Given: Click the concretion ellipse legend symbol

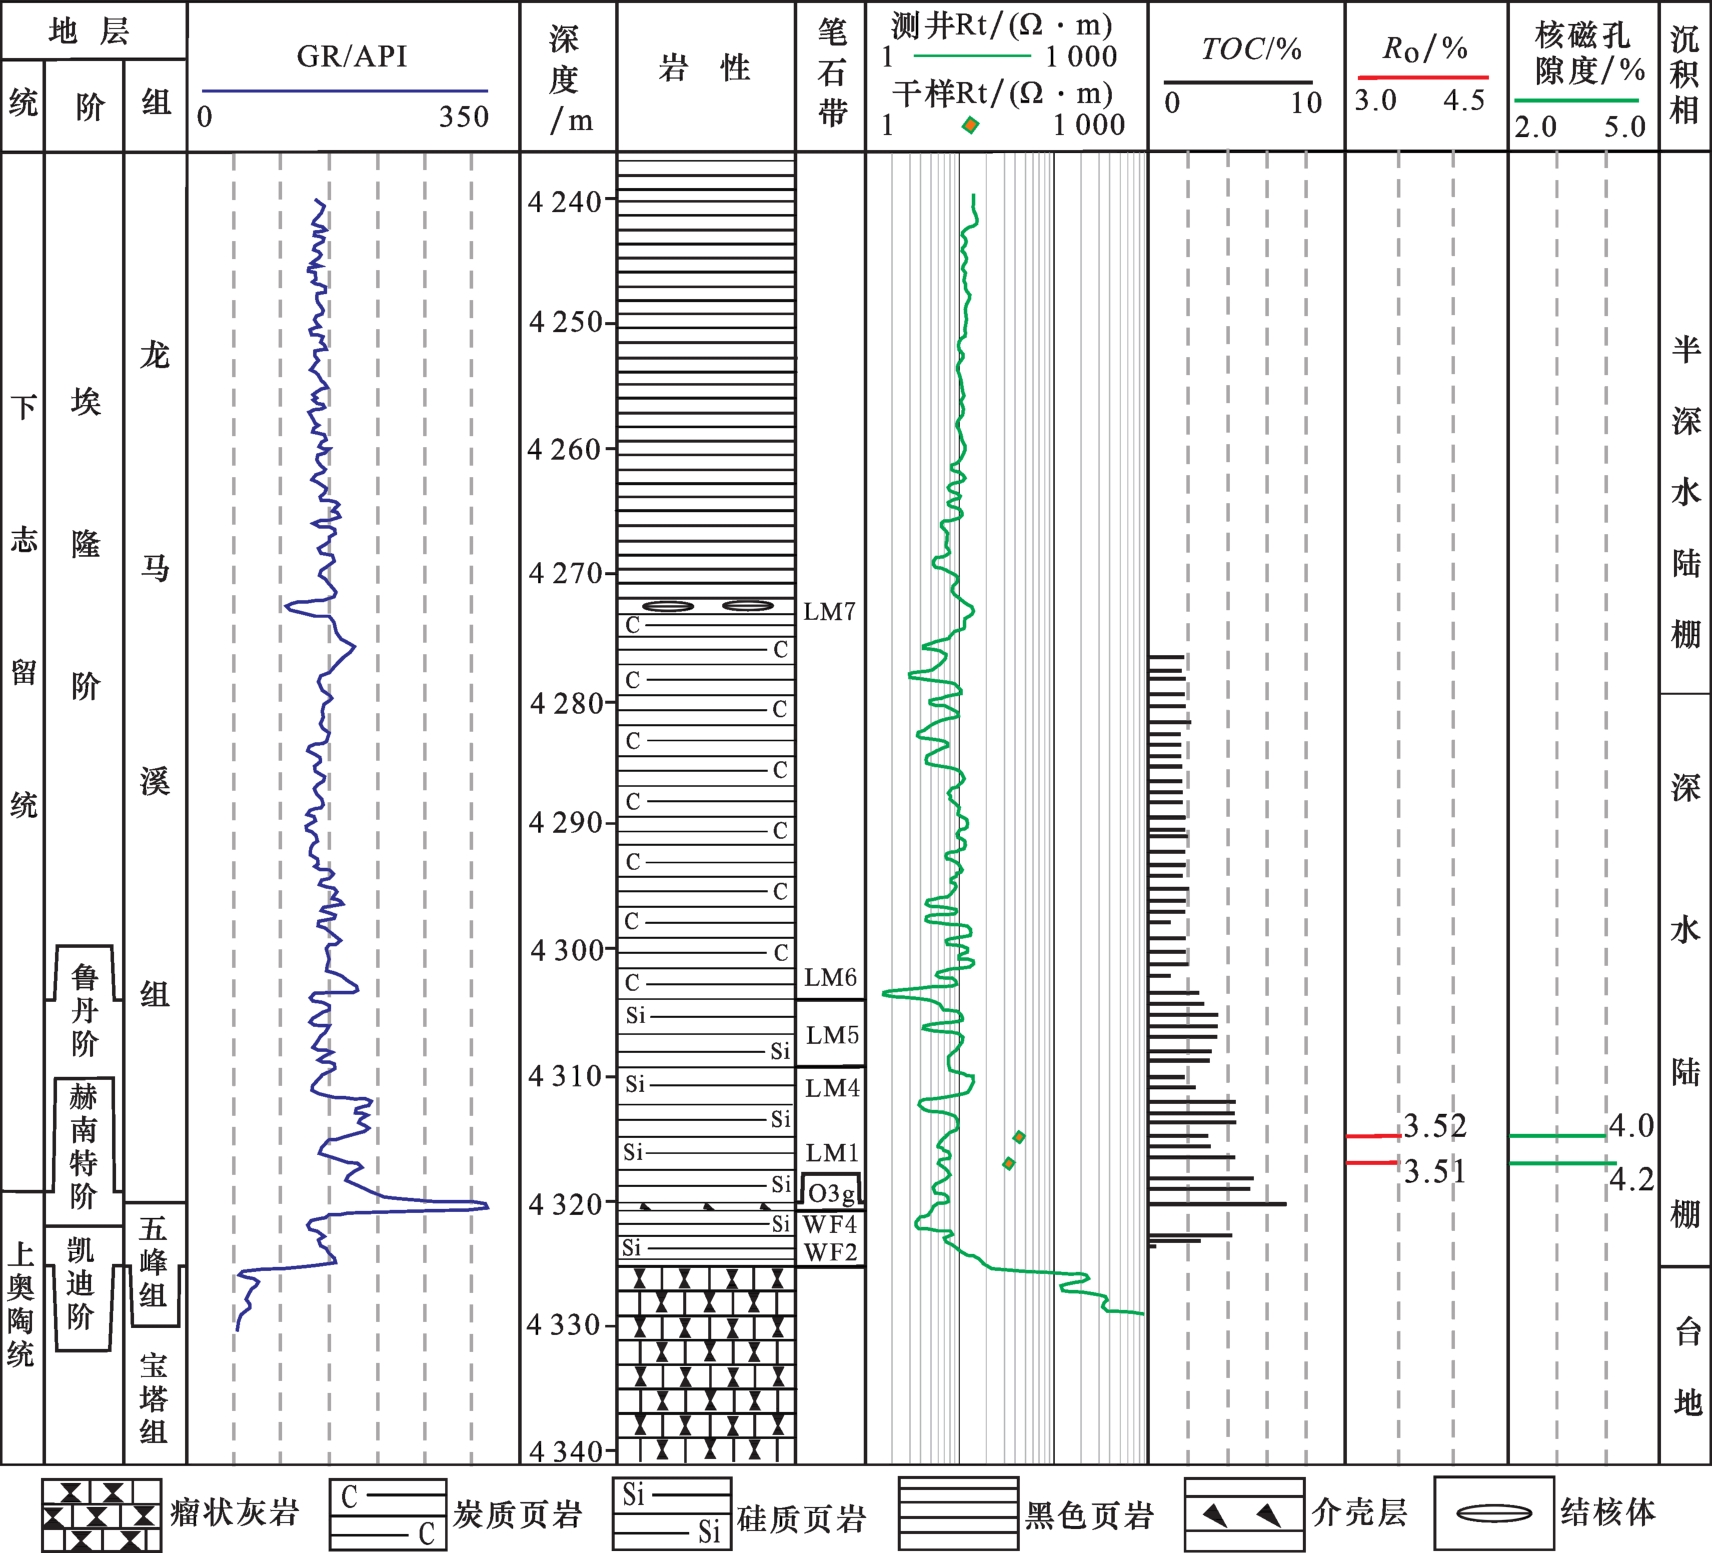Looking at the screenshot, I should coord(1494,1513).
